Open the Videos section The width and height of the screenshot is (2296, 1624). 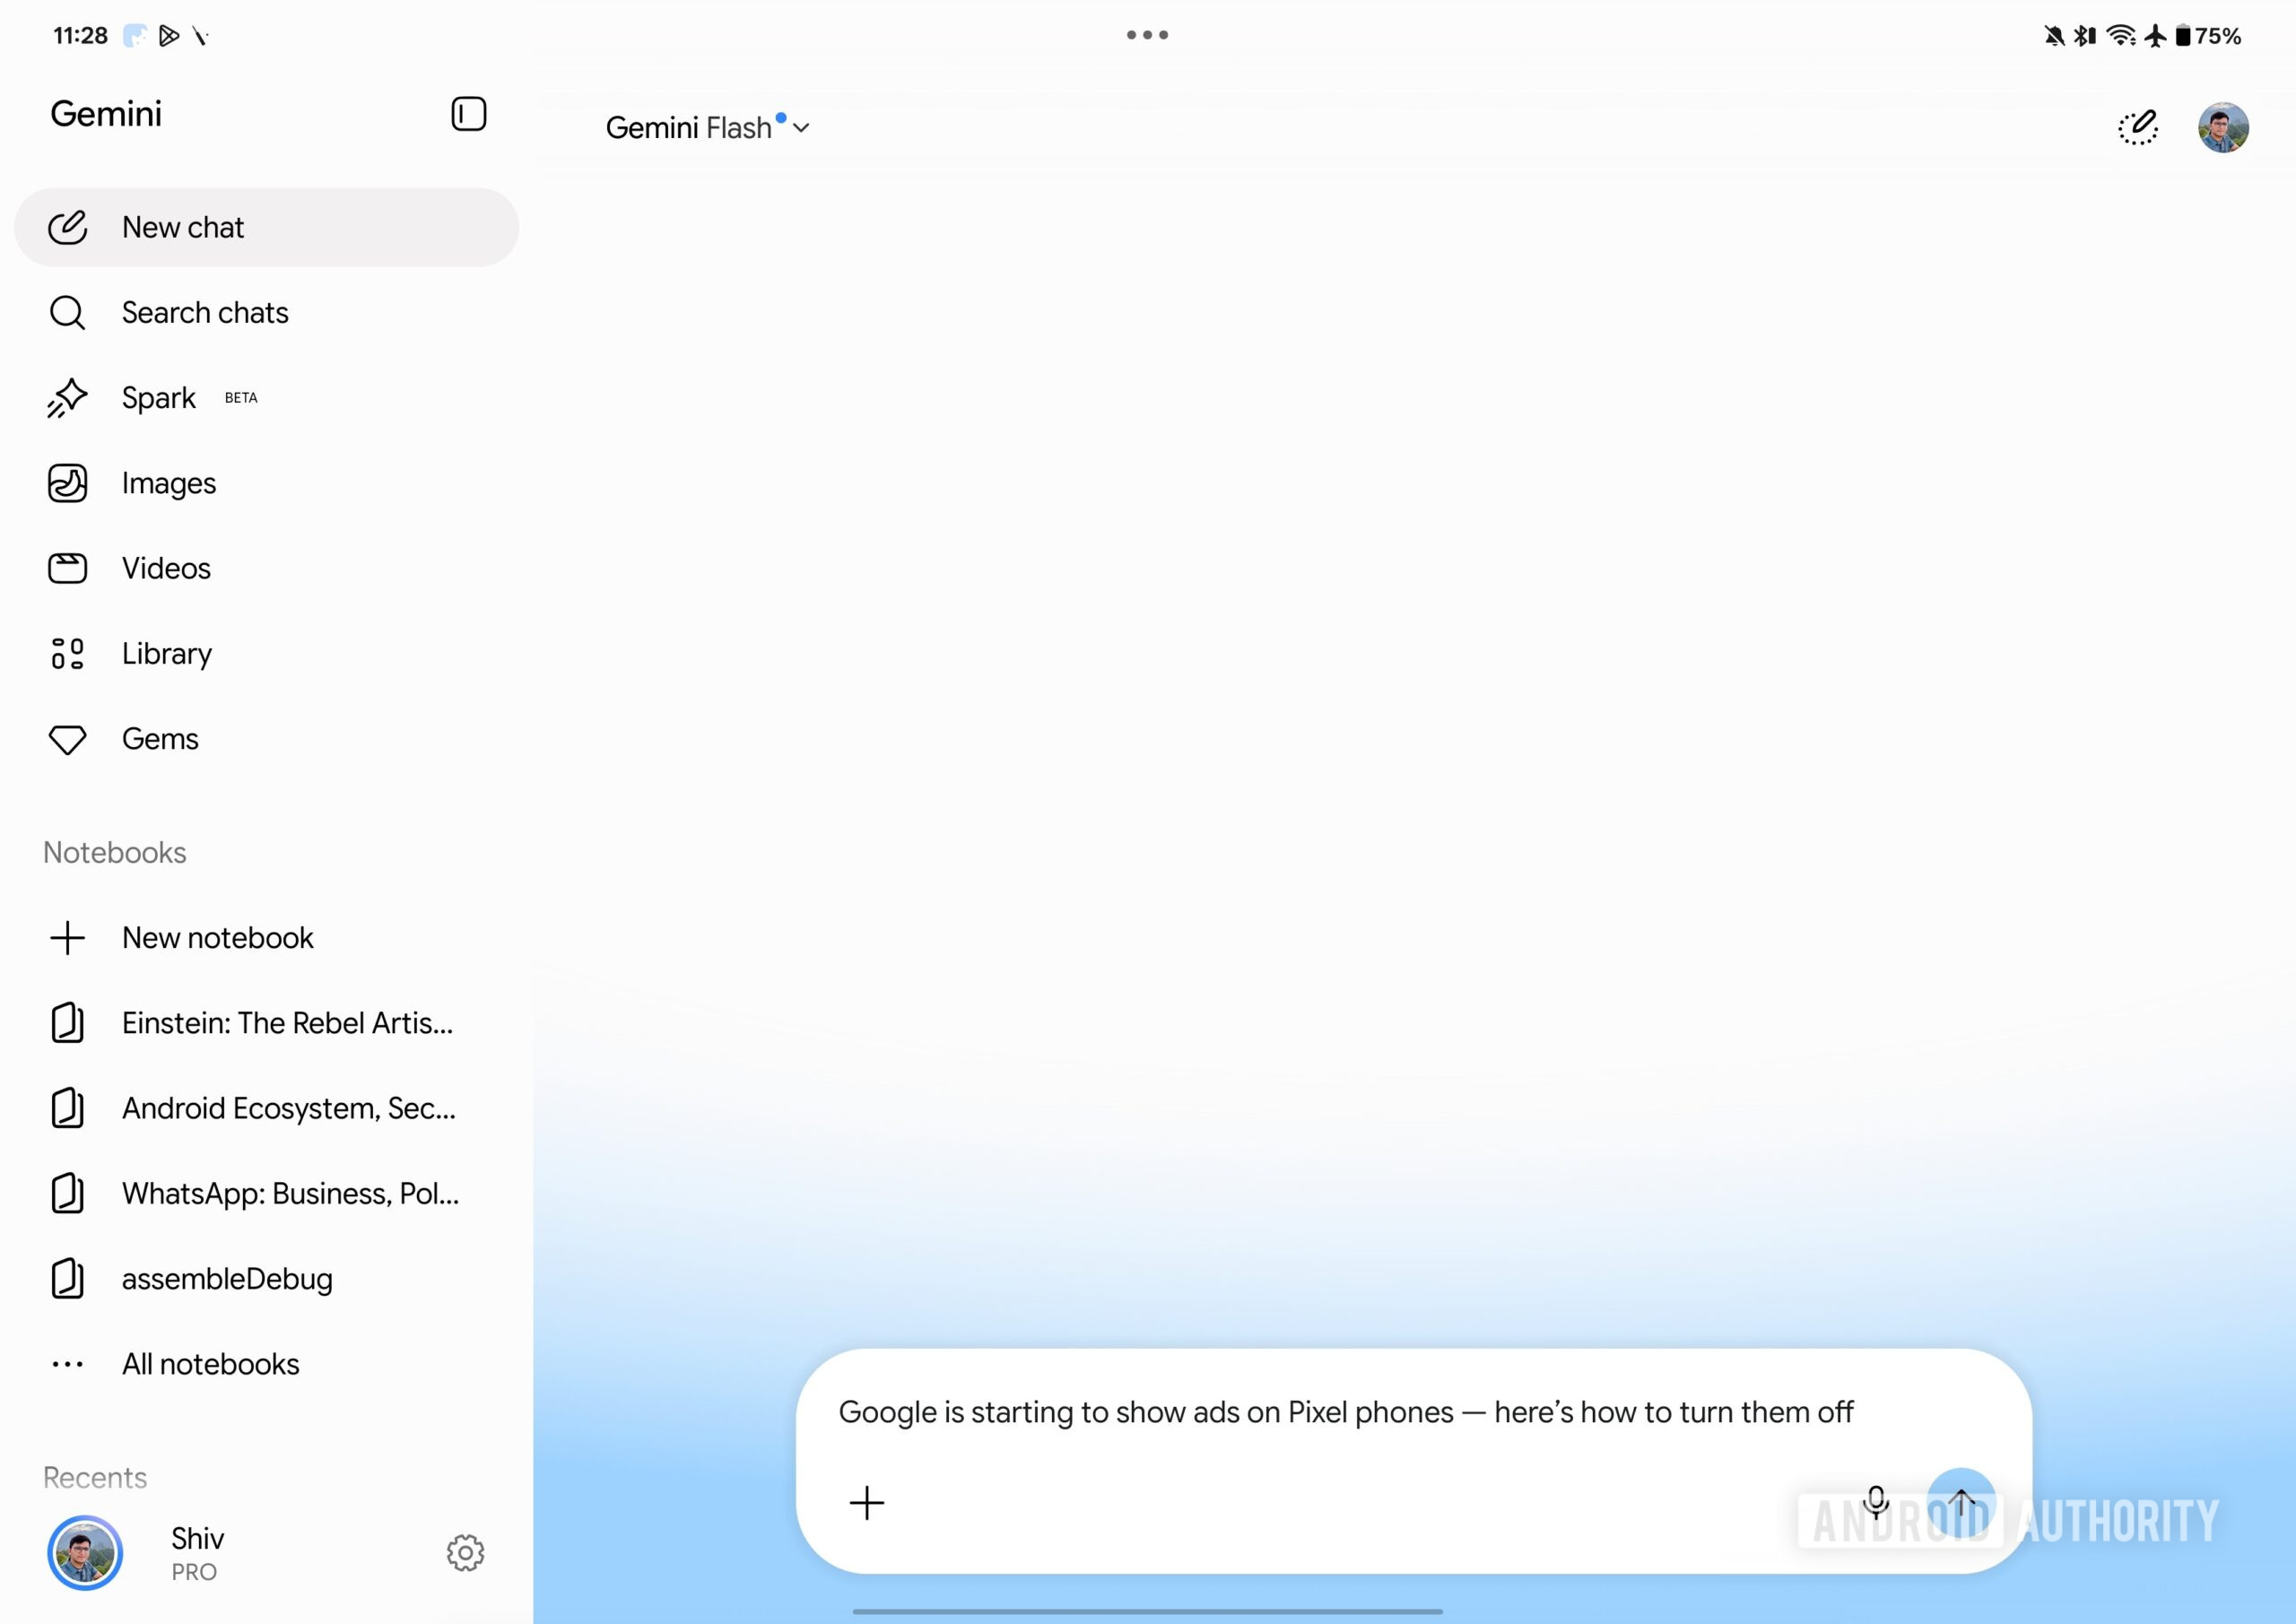266,568
